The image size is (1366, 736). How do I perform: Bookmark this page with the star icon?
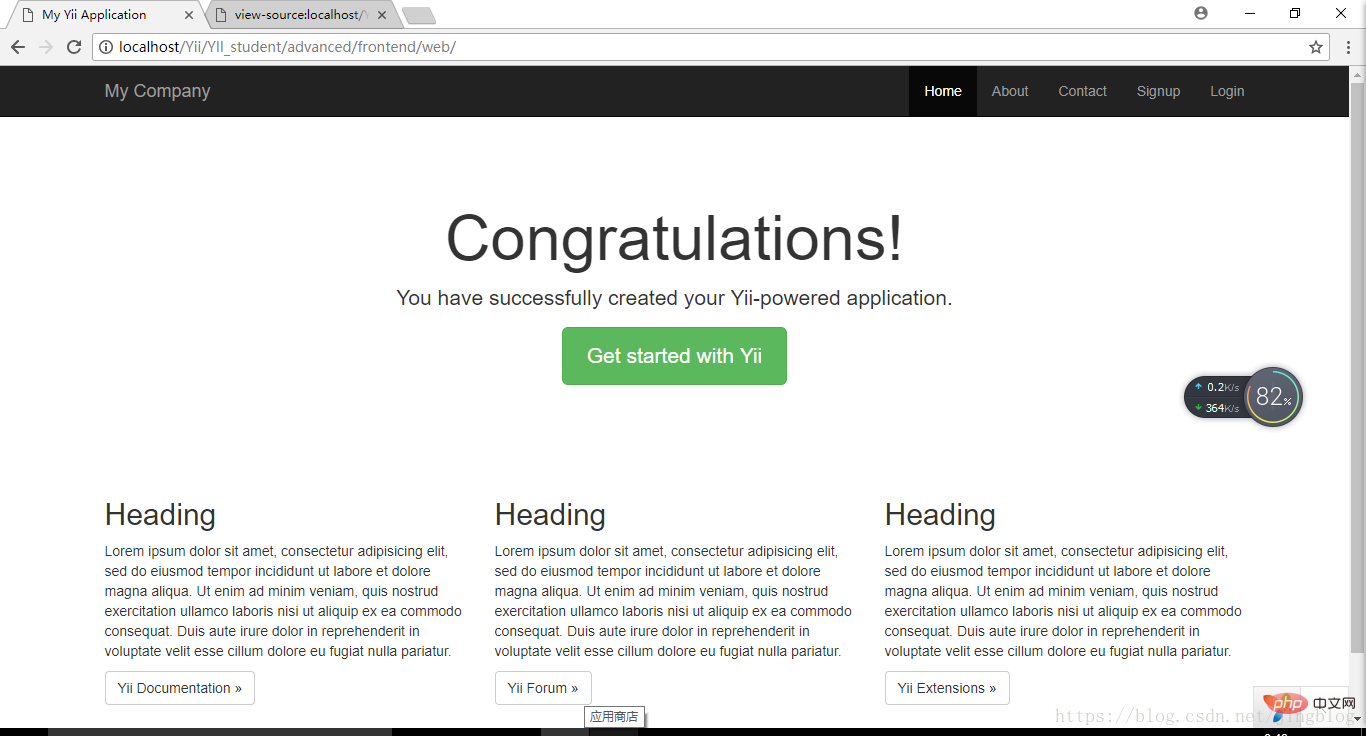1316,47
